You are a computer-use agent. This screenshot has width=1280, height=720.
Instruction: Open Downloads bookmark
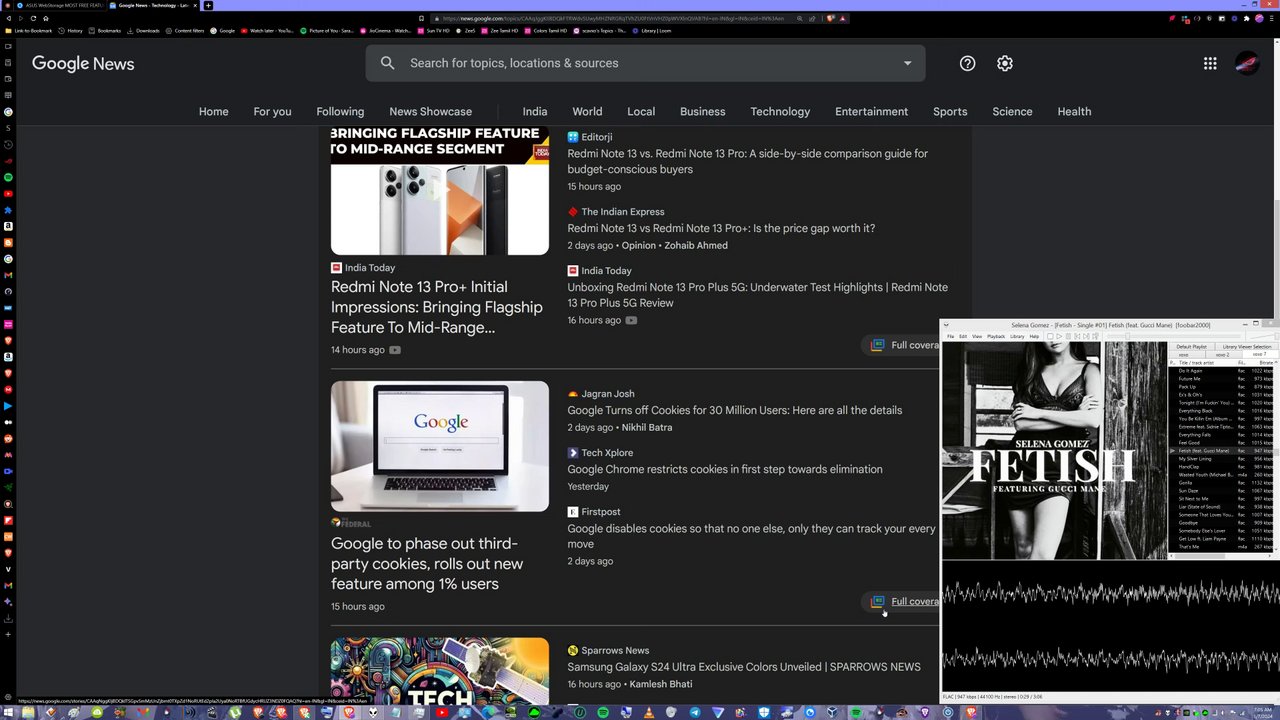[x=143, y=31]
